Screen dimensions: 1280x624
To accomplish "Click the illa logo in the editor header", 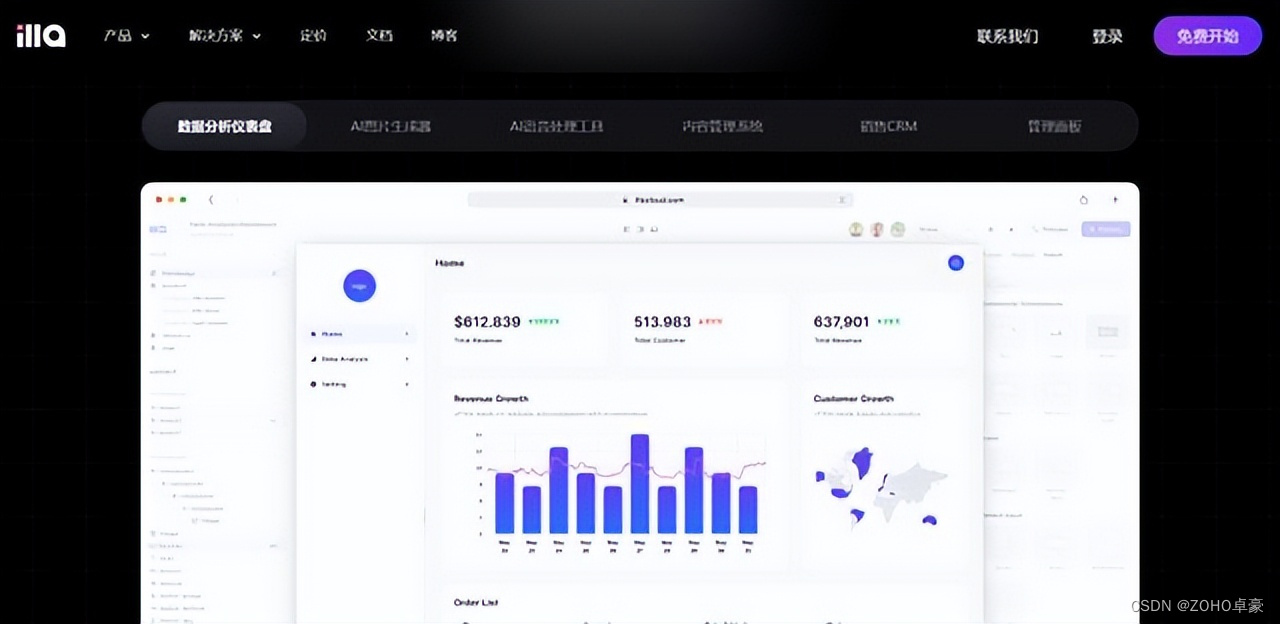I will pyautogui.click(x=158, y=229).
